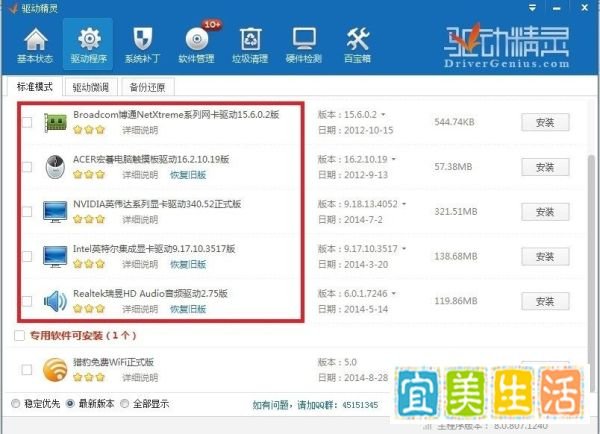600x434 pixels.
Task: Click the Realtek audio speaker icon
Action: (x=55, y=301)
